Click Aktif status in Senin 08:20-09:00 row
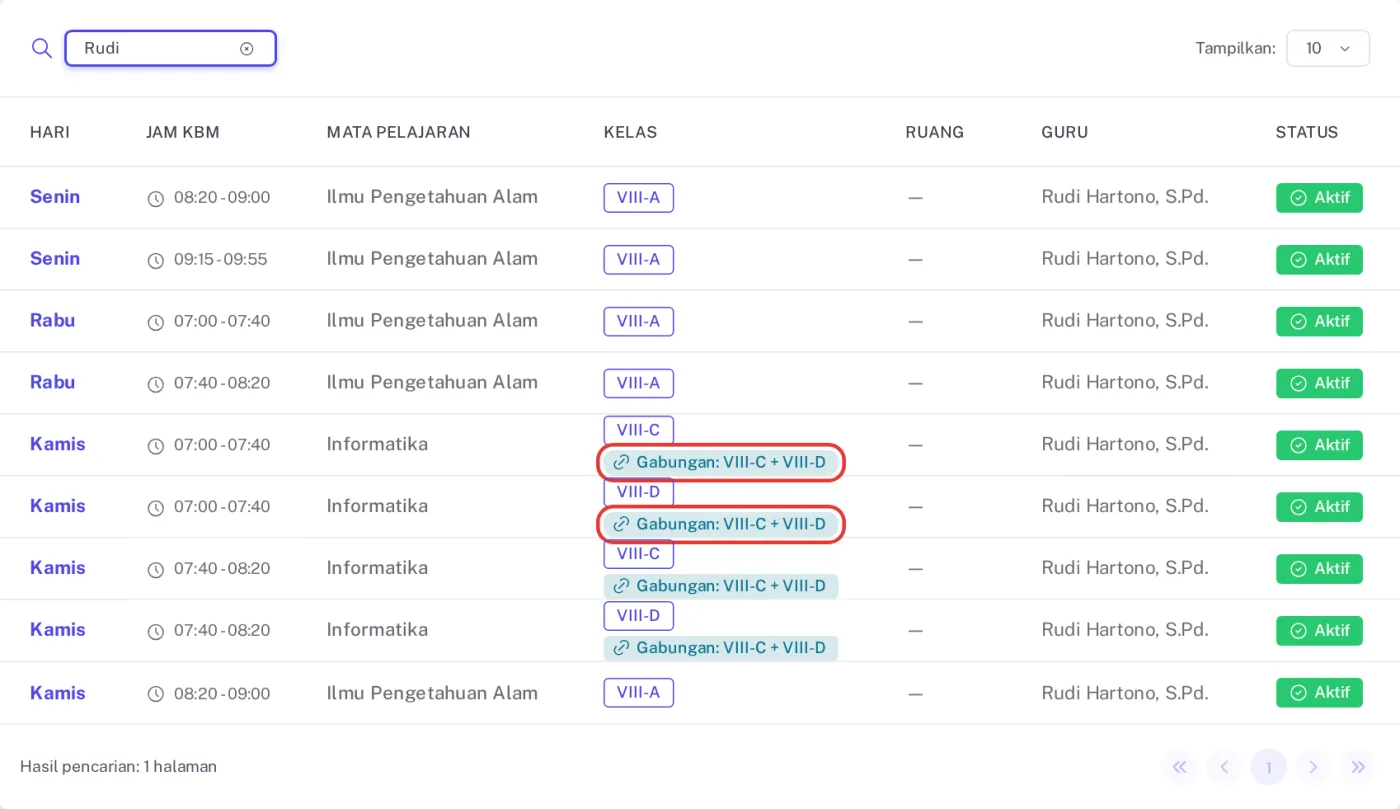Viewport: 1400px width, 809px height. [1319, 198]
